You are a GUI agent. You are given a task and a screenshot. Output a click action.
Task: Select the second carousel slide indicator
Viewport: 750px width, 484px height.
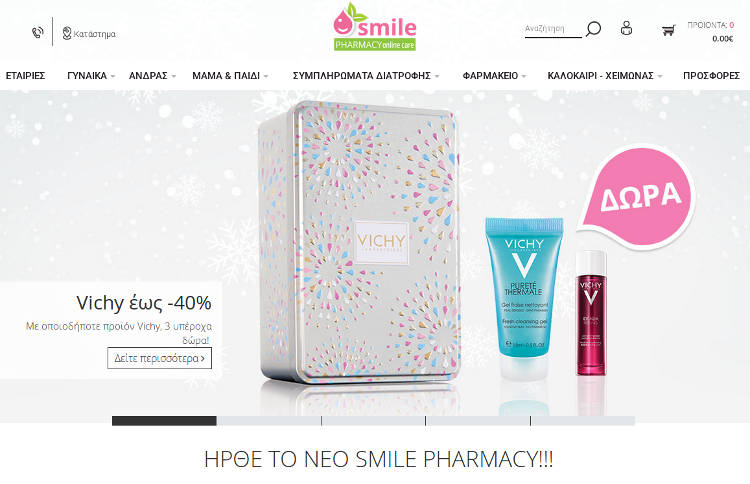click(x=269, y=421)
